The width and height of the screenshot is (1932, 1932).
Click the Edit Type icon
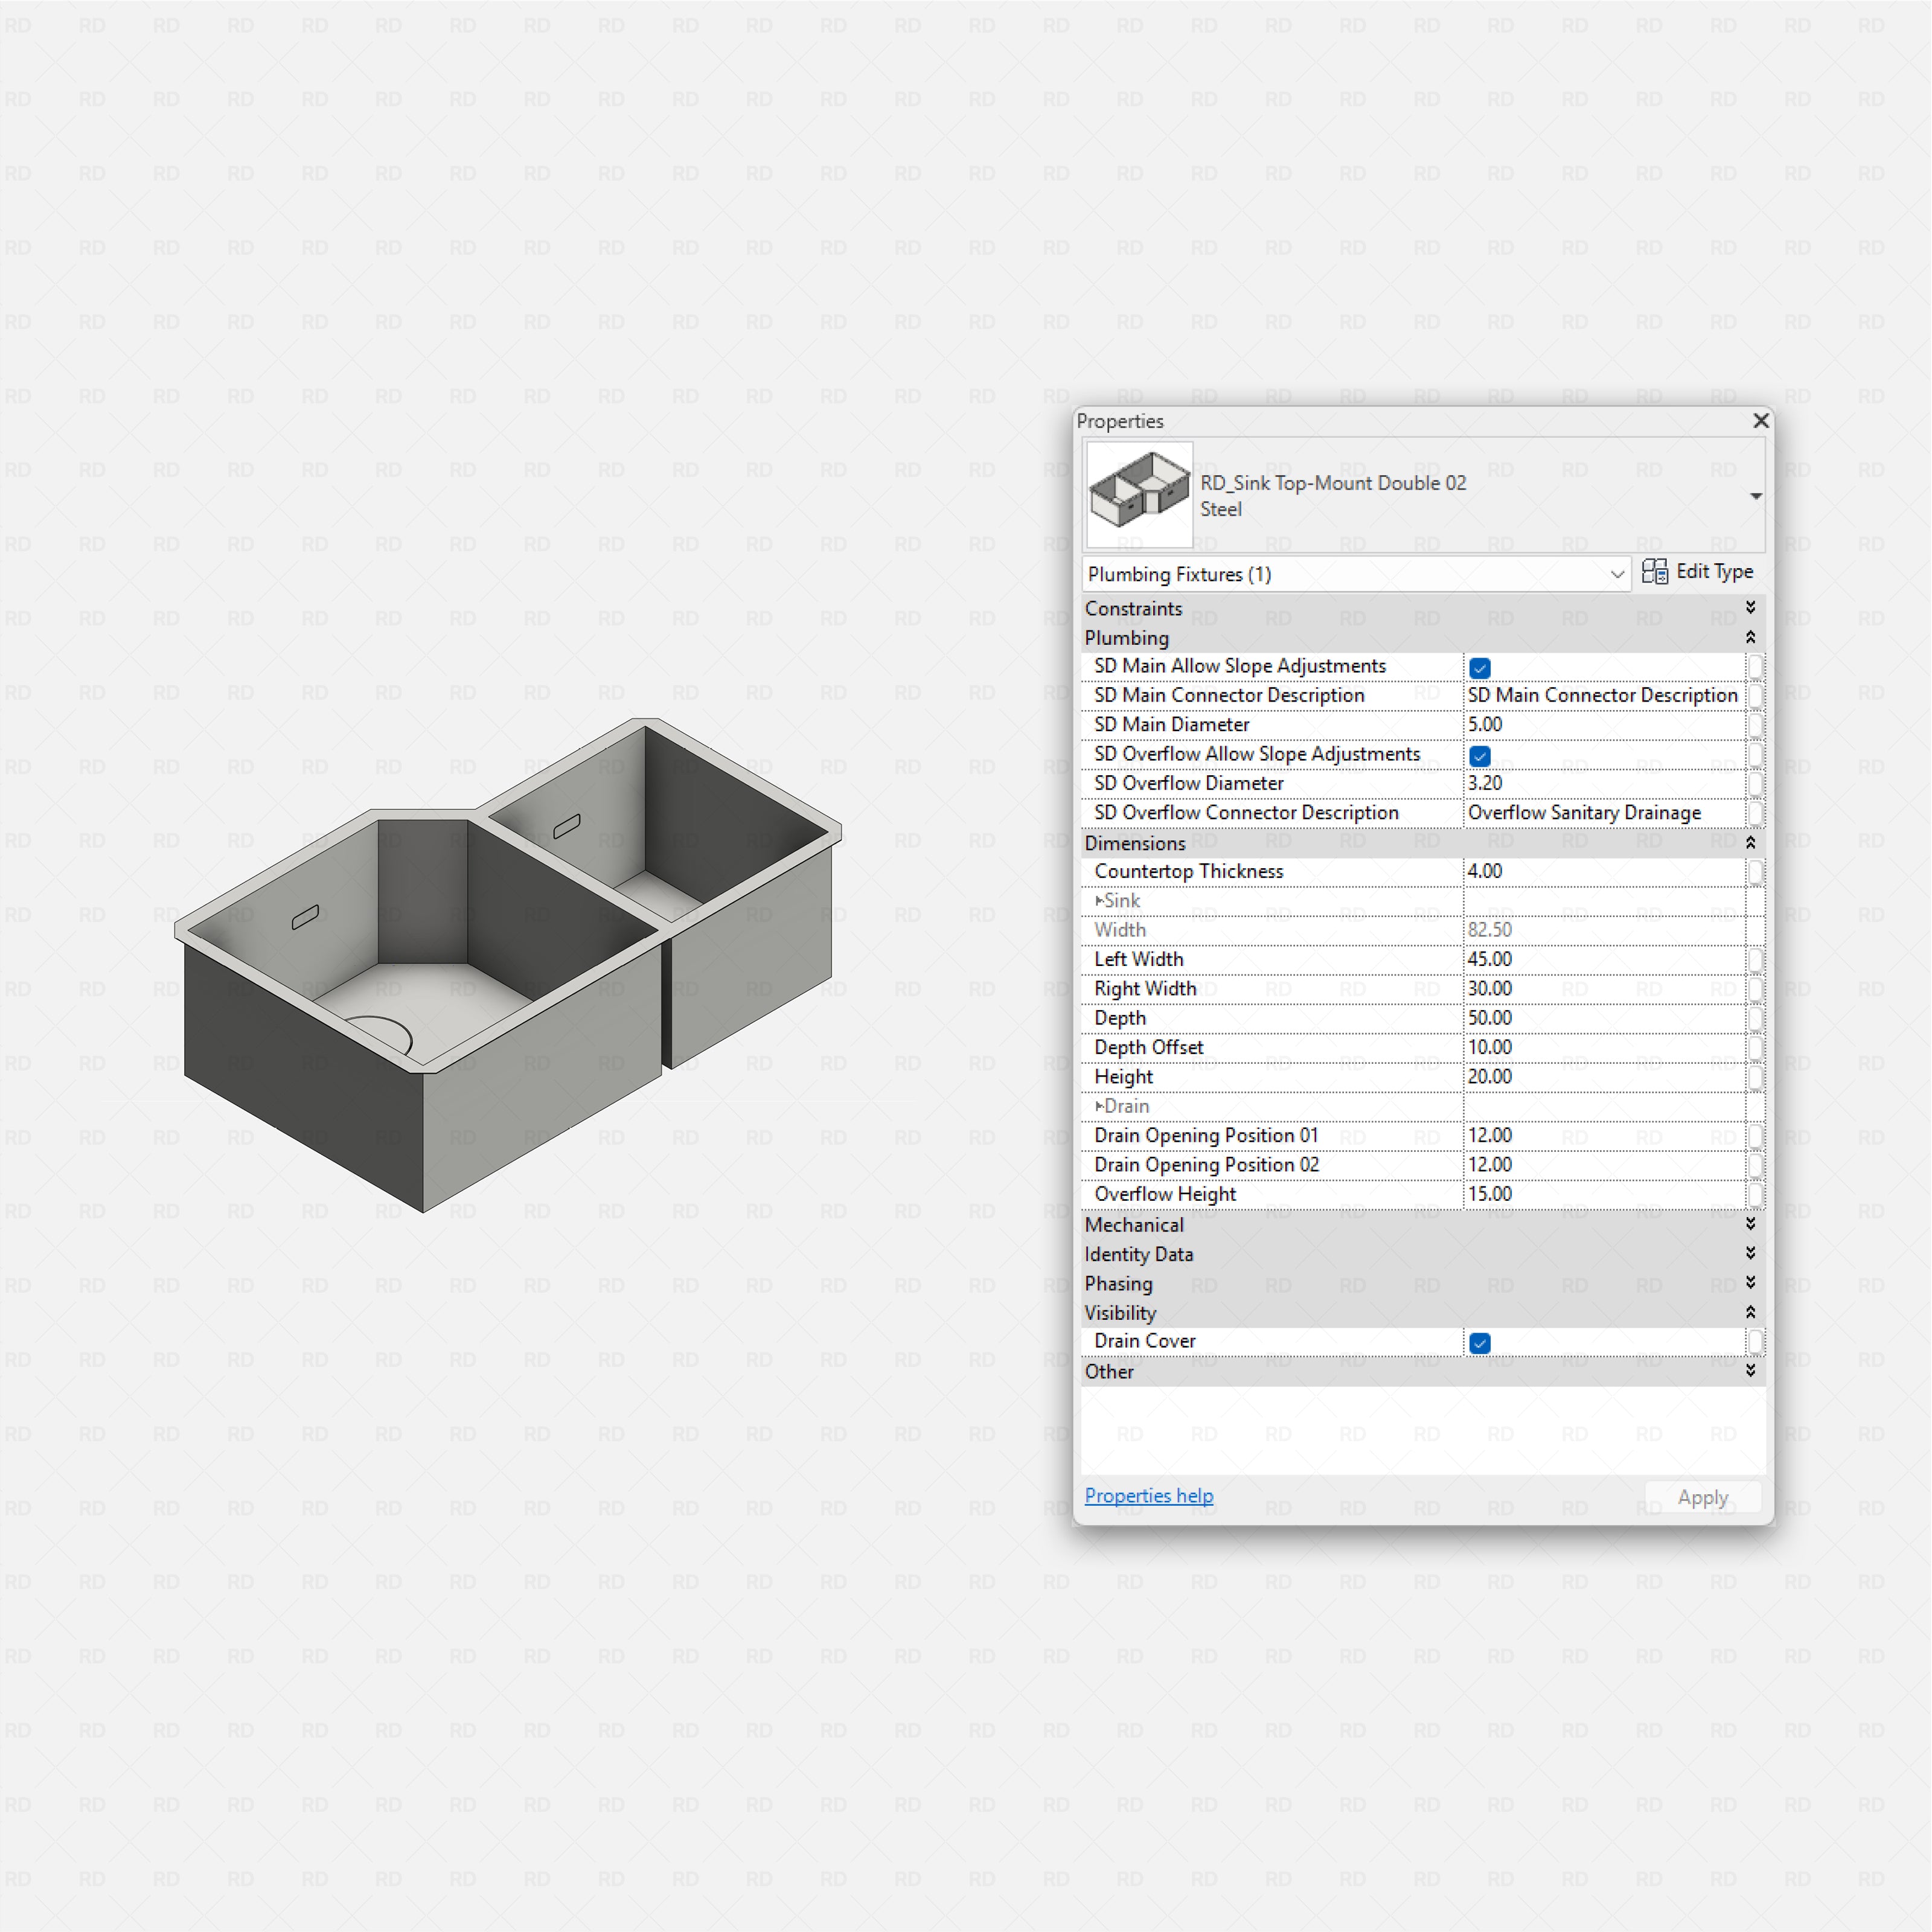tap(1655, 571)
